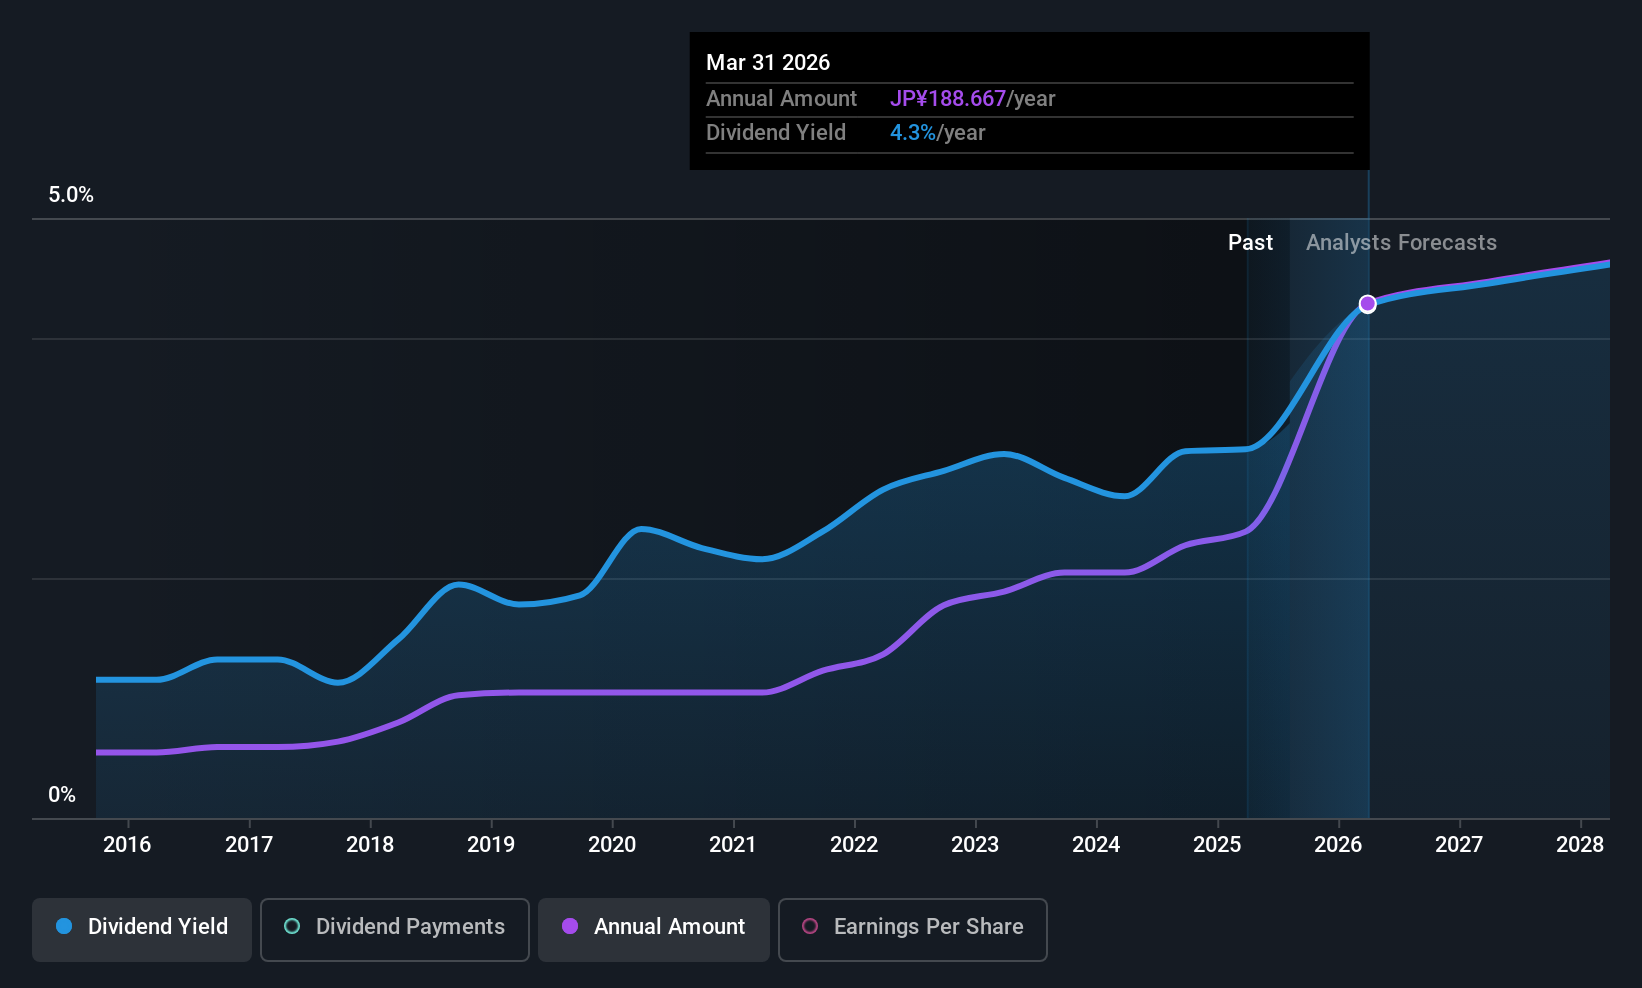Click the 0% y-axis label
The width and height of the screenshot is (1642, 988).
click(62, 795)
